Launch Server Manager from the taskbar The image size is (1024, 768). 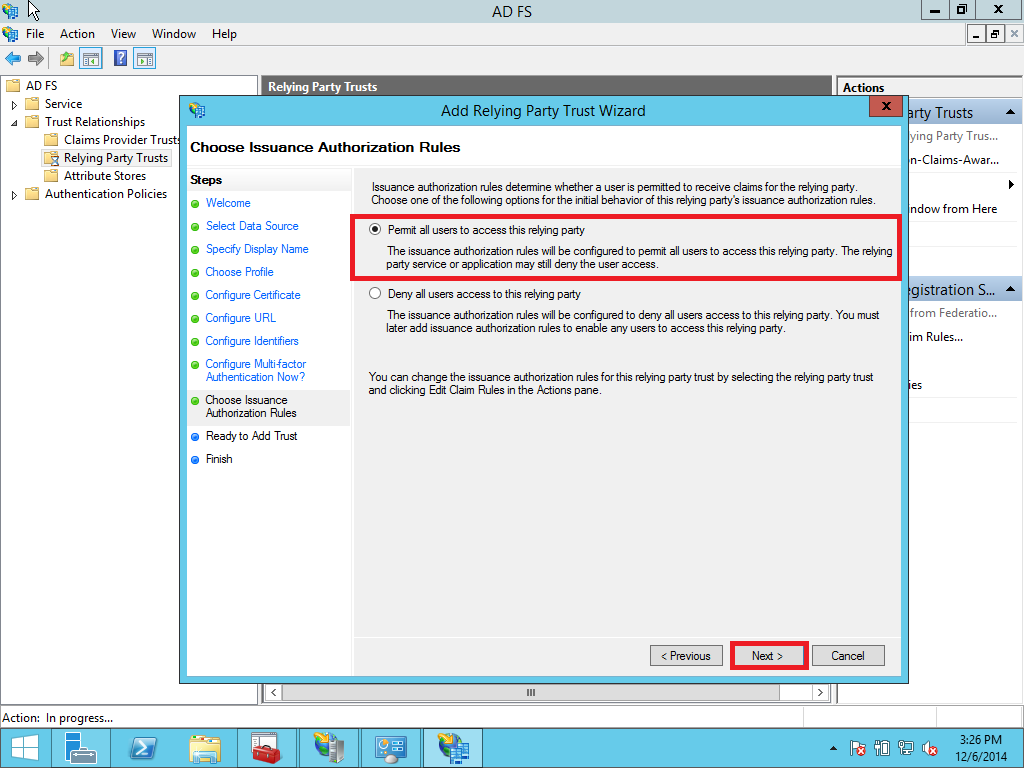81,747
